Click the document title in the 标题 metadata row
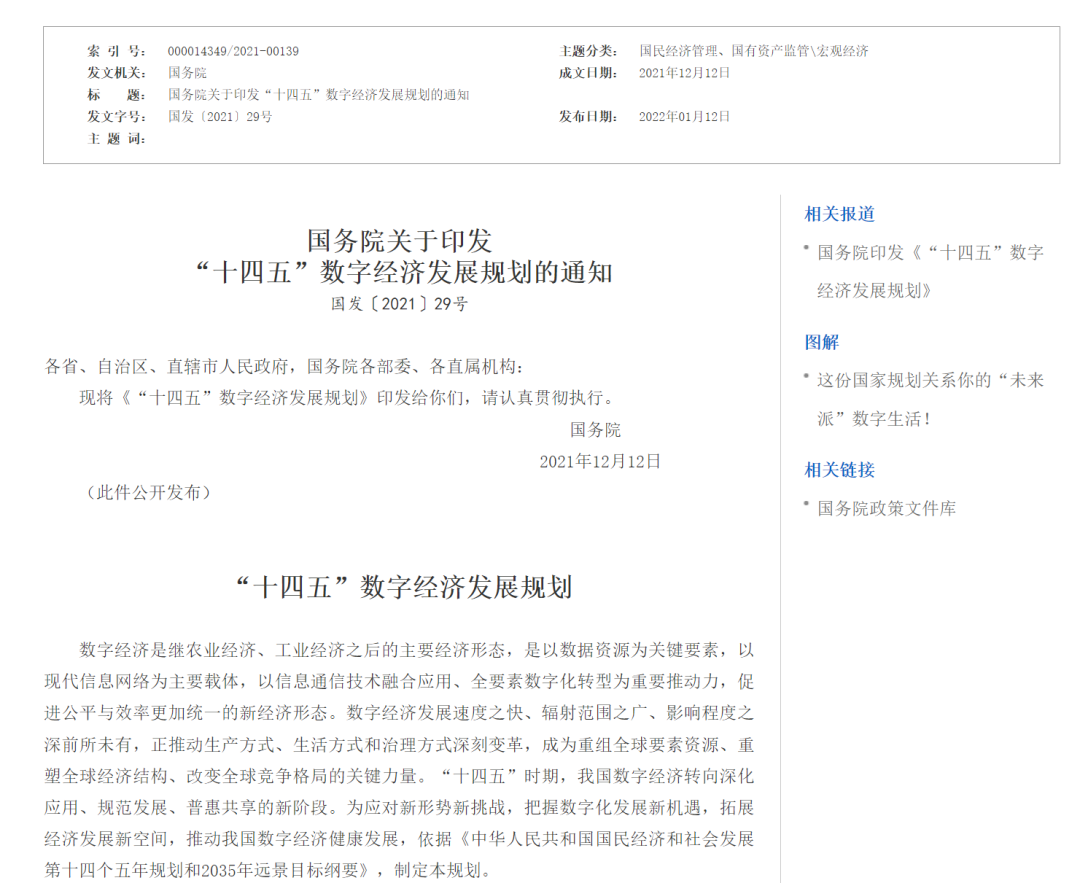The width and height of the screenshot is (1080, 883). click(x=318, y=95)
